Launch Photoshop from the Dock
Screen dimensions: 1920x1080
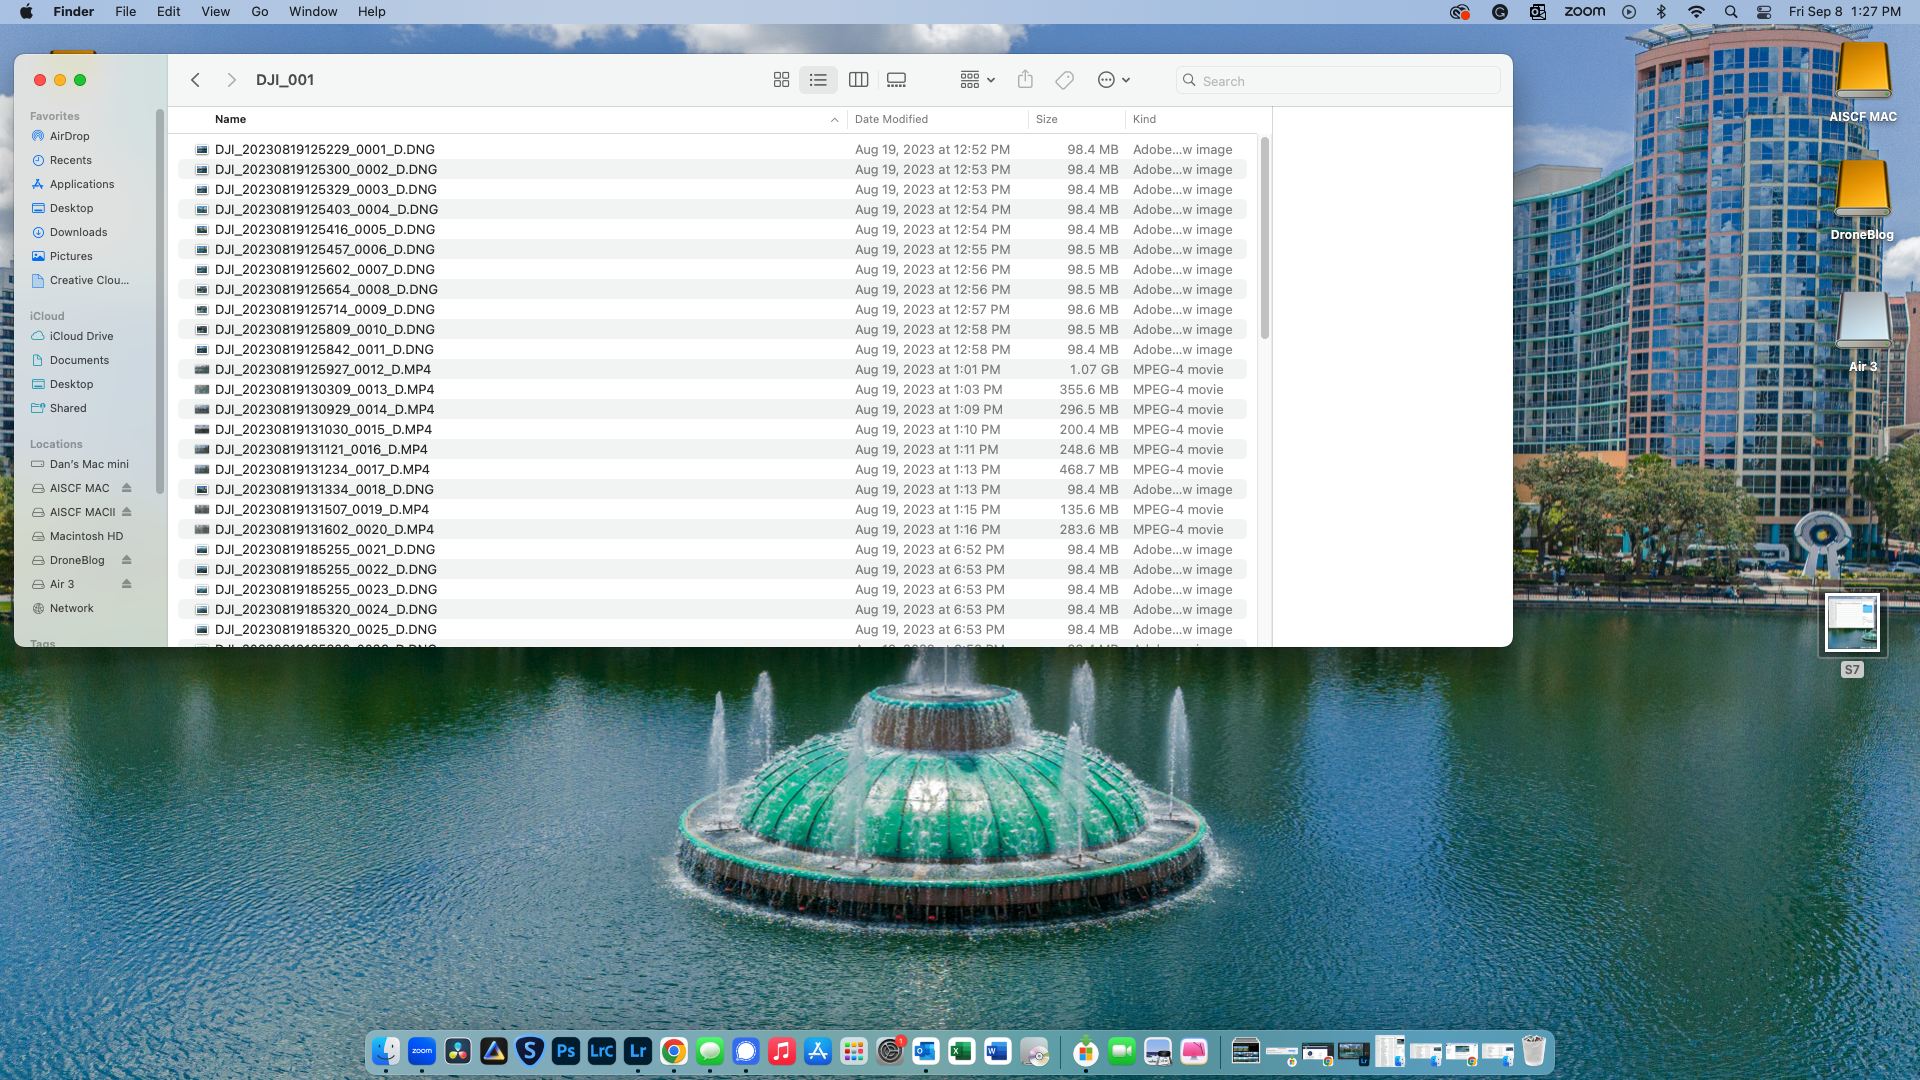pyautogui.click(x=566, y=1051)
